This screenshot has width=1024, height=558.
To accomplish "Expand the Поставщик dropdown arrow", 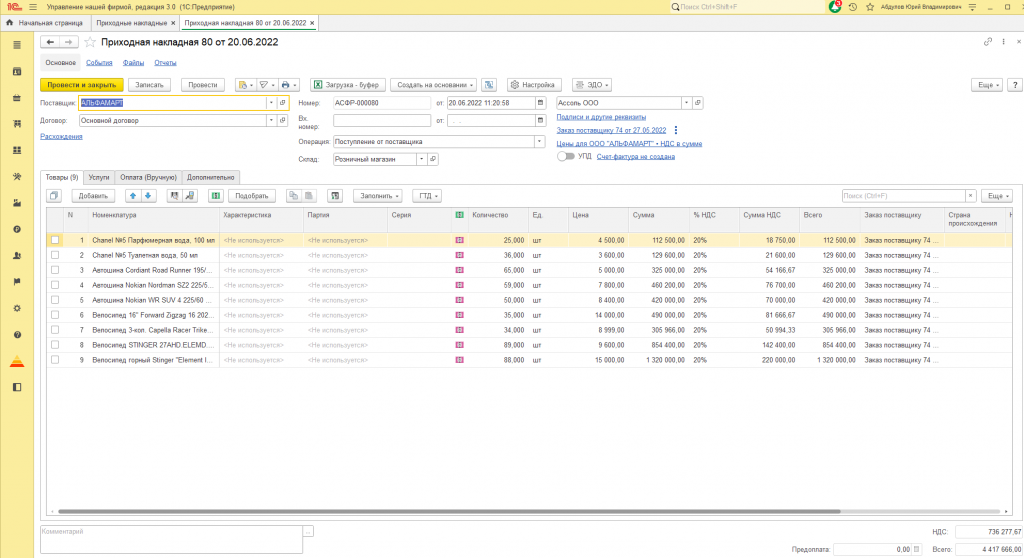I will point(270,103).
